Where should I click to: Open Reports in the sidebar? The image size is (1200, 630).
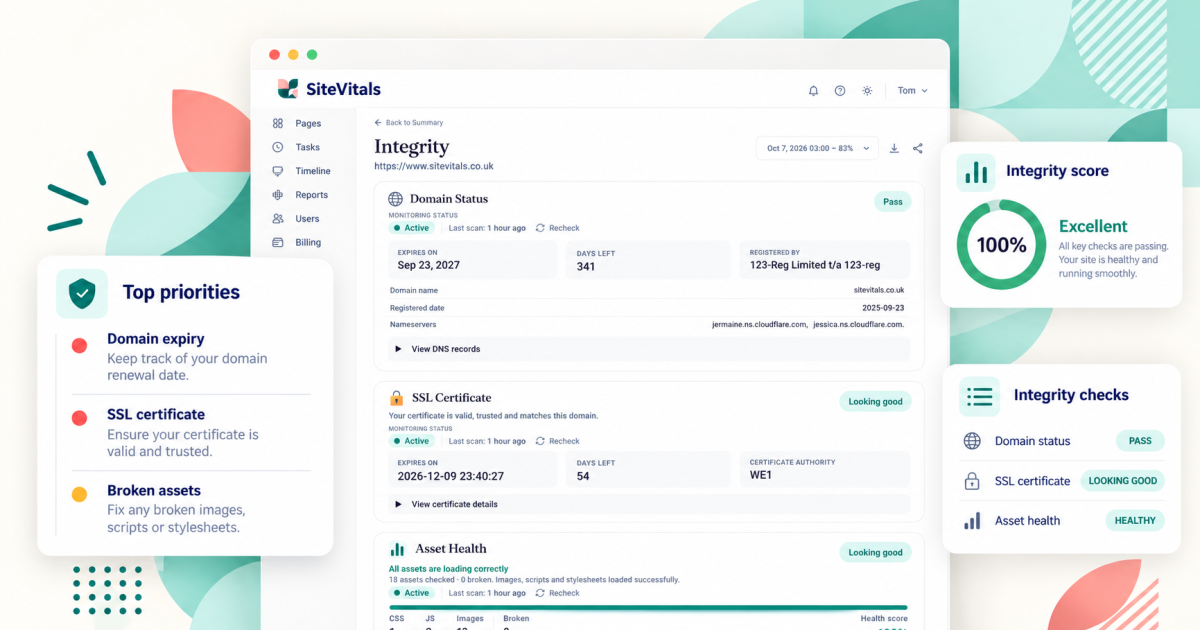pyautogui.click(x=312, y=195)
